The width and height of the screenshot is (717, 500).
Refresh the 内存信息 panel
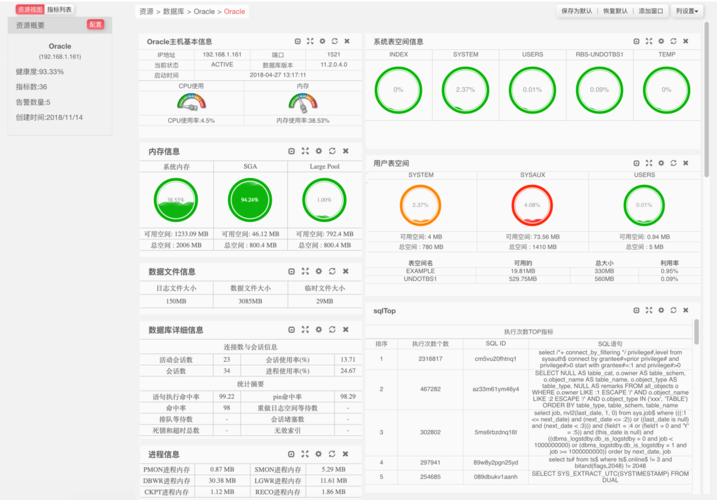[x=332, y=151]
